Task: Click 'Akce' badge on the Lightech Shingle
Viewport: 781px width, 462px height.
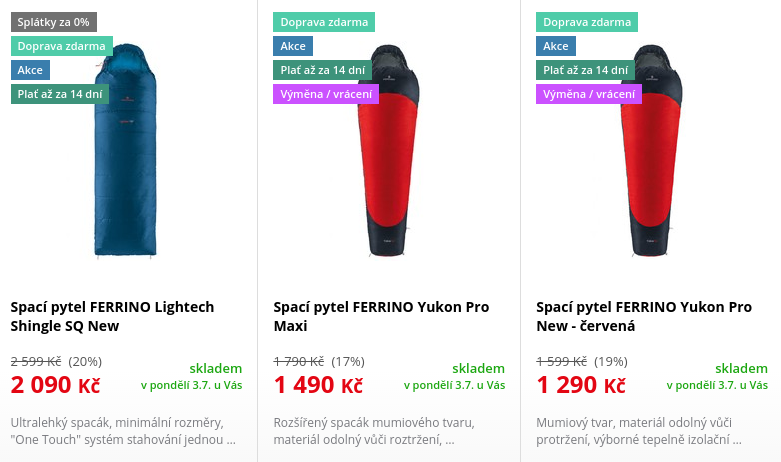Action: tap(30, 70)
